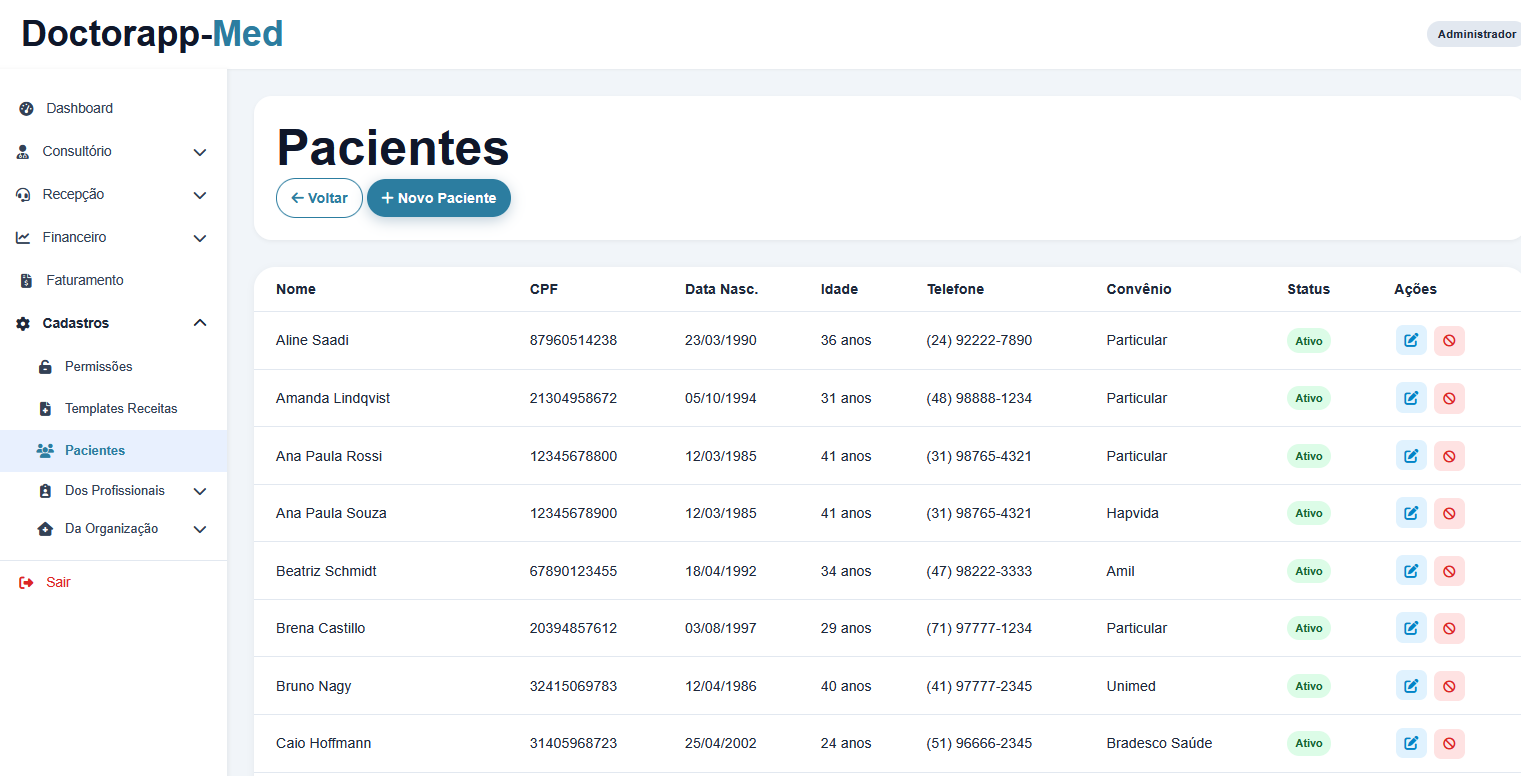Expand the Recepção section arrow

point(200,195)
